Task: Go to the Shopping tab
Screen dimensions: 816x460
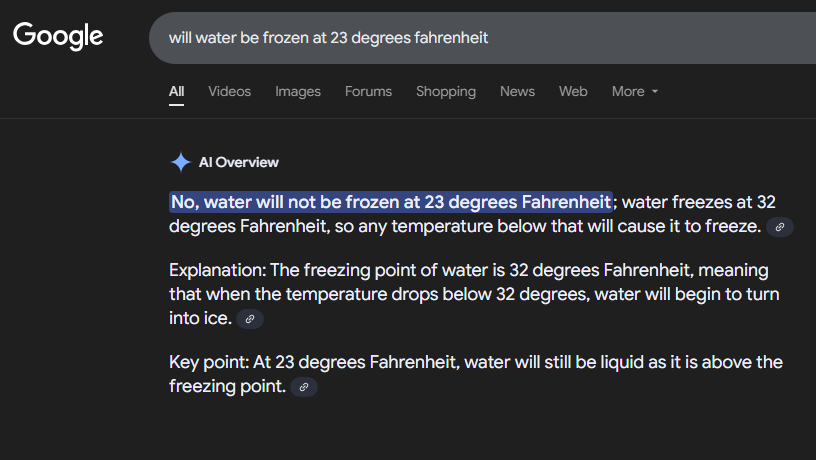Action: click(x=446, y=91)
